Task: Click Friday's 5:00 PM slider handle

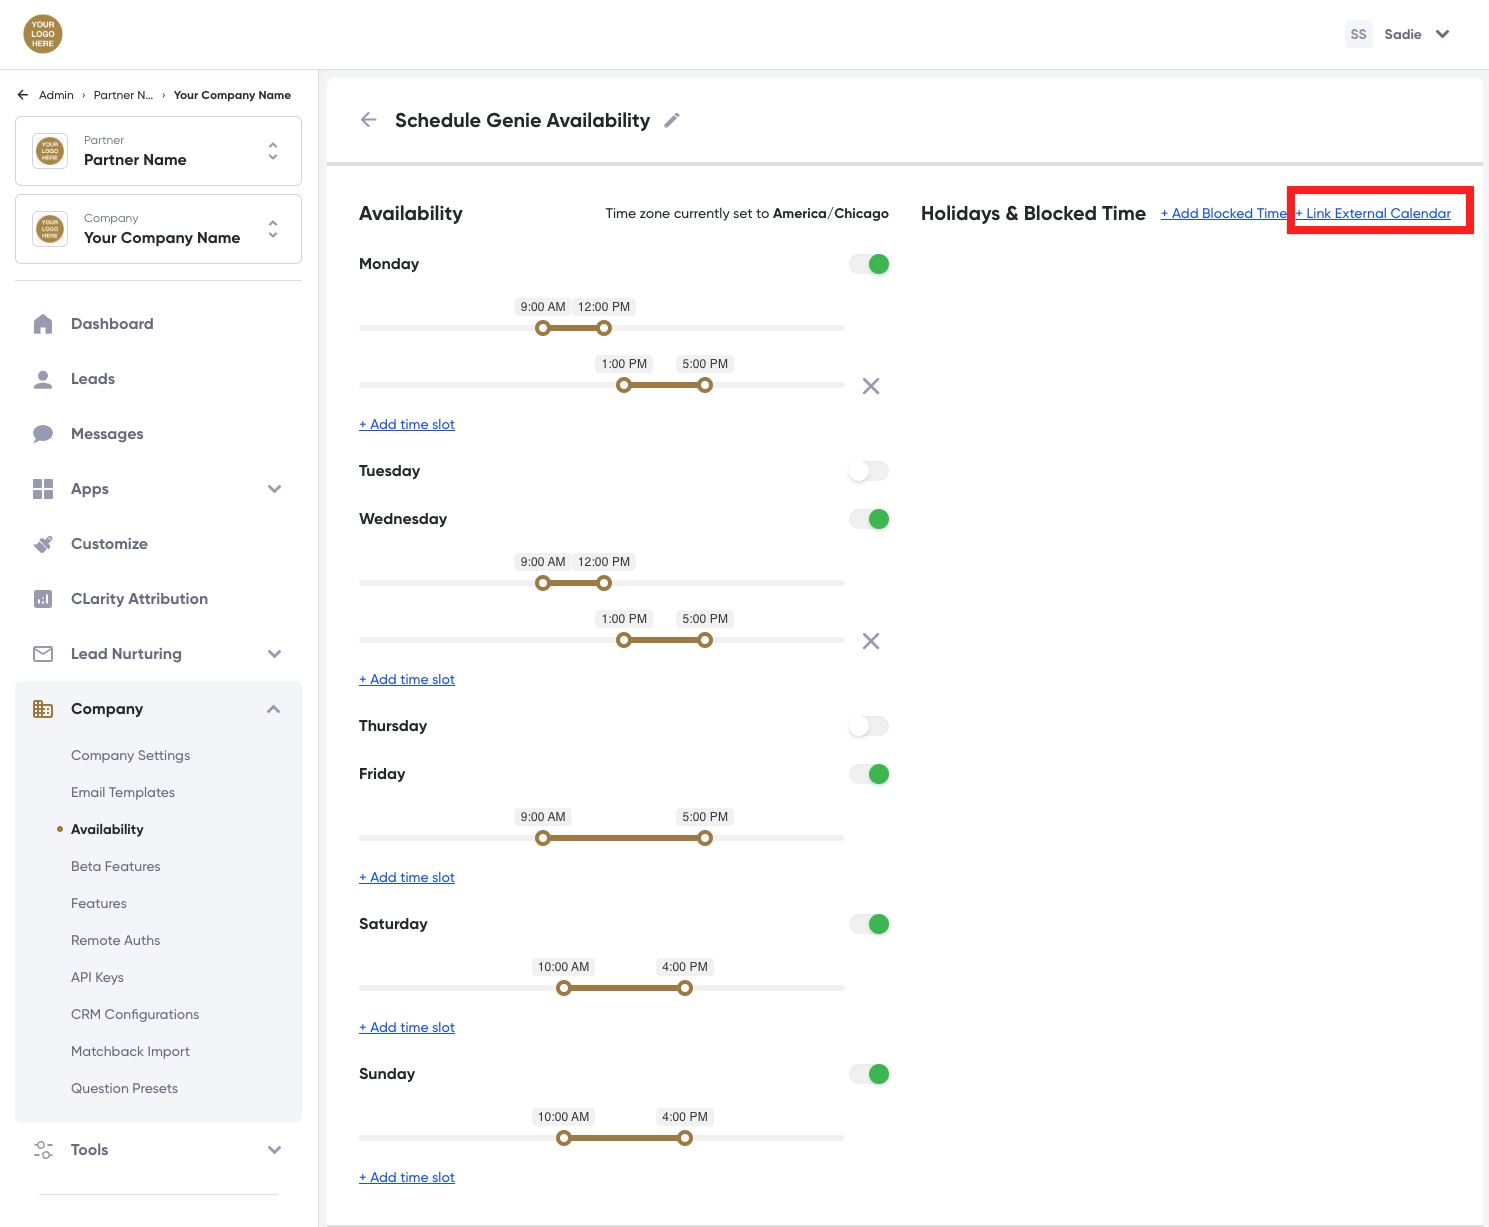Action: point(705,838)
